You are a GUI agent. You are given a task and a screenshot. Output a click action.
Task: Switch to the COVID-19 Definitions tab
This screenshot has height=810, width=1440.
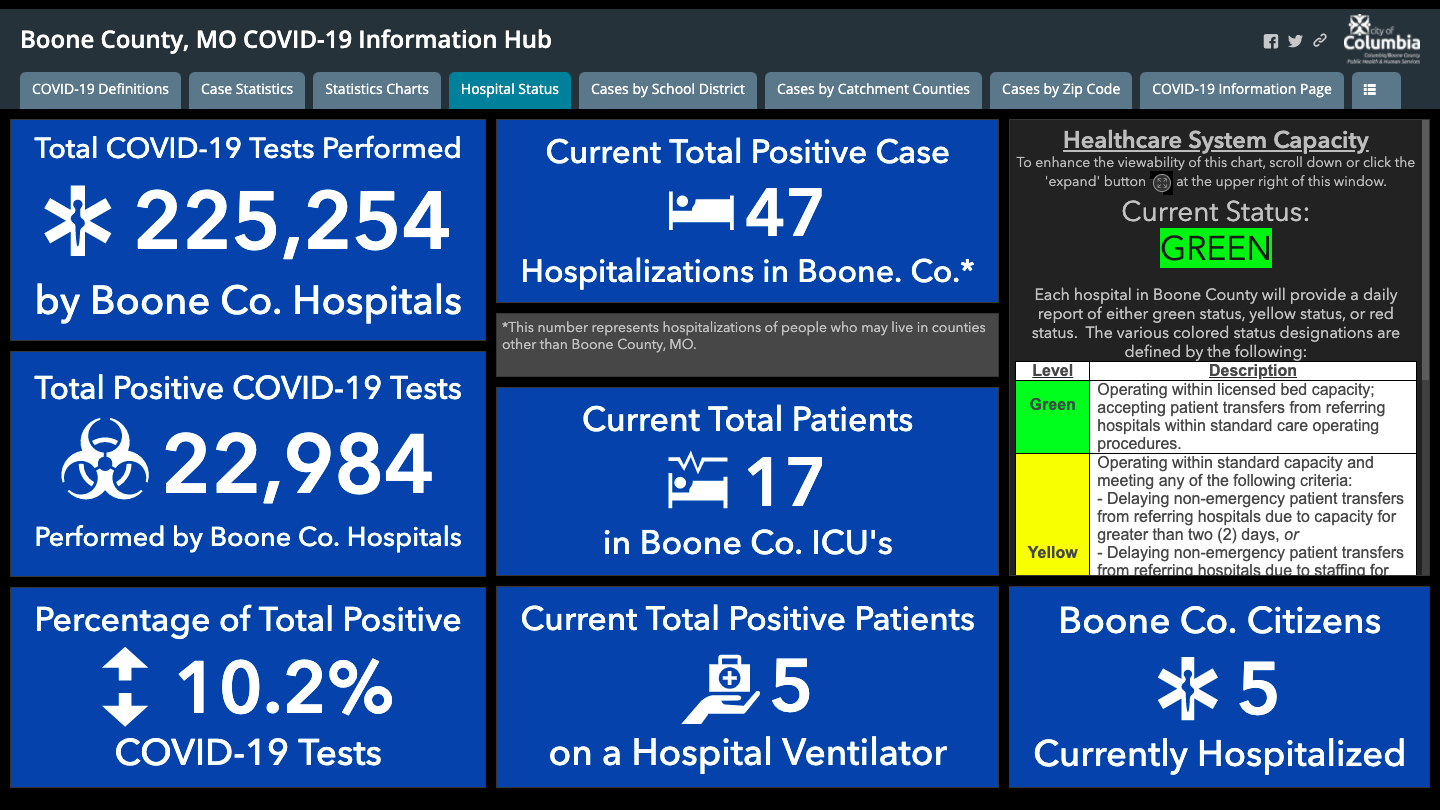(x=100, y=90)
